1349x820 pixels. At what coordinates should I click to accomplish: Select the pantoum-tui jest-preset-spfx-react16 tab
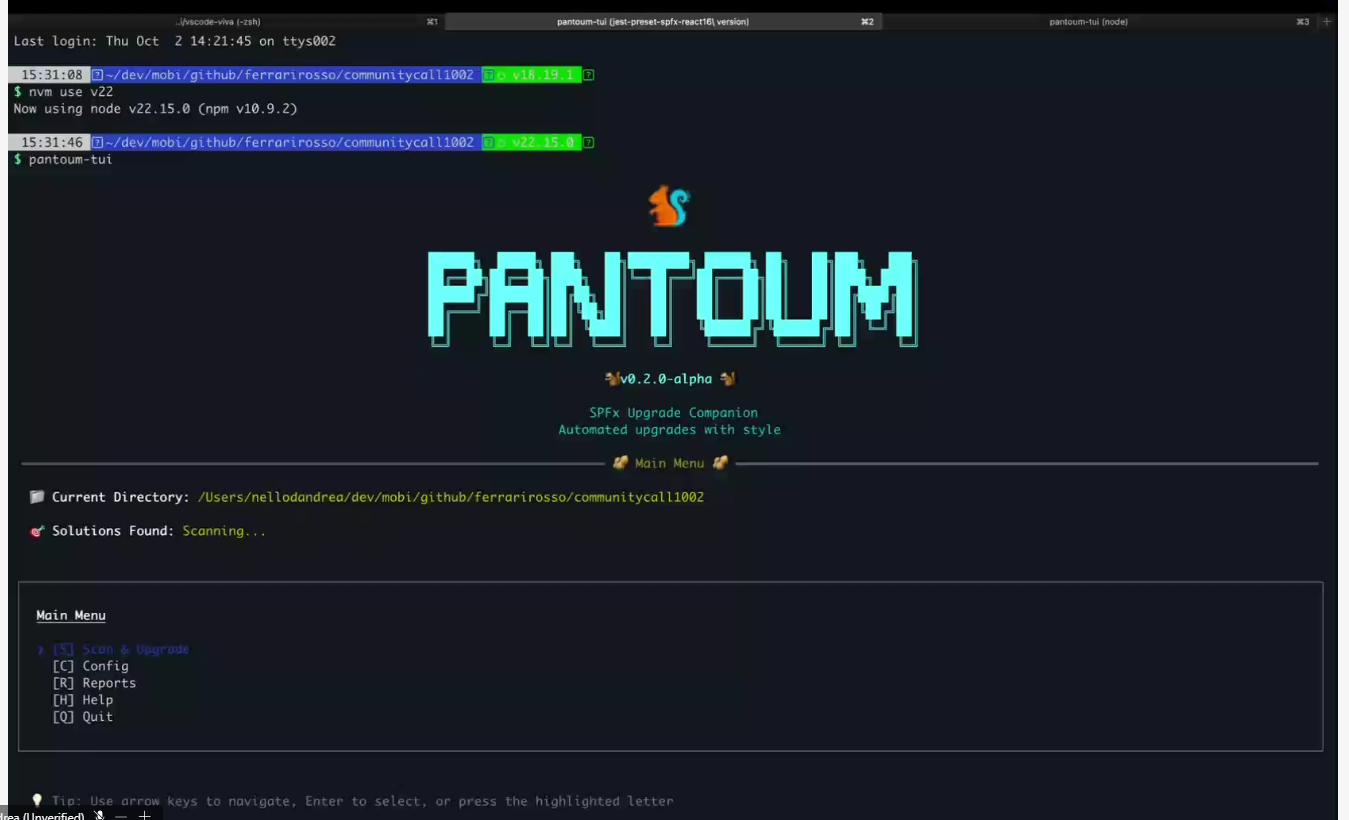(652, 21)
